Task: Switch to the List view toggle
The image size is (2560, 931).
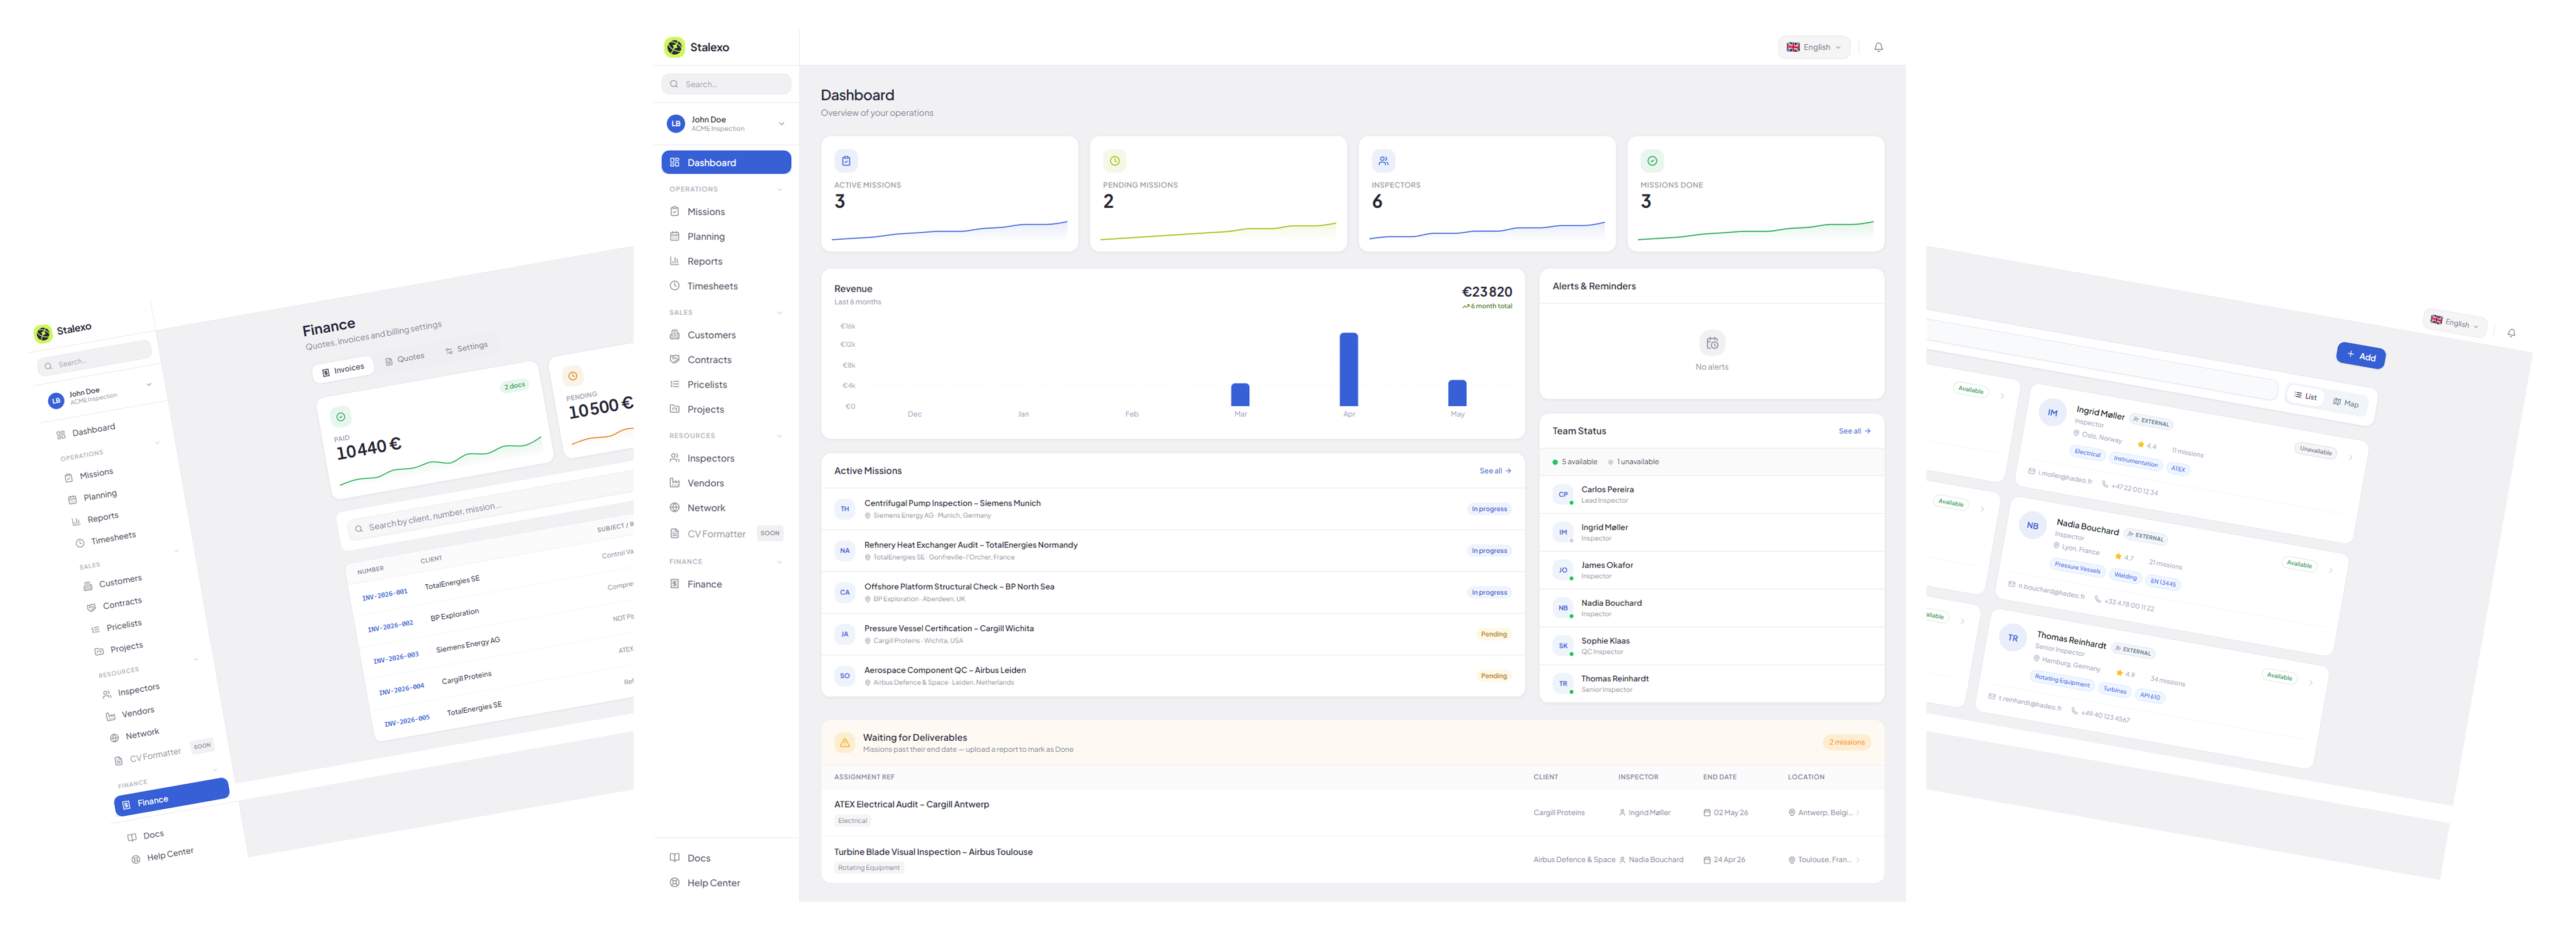Action: coord(2304,396)
